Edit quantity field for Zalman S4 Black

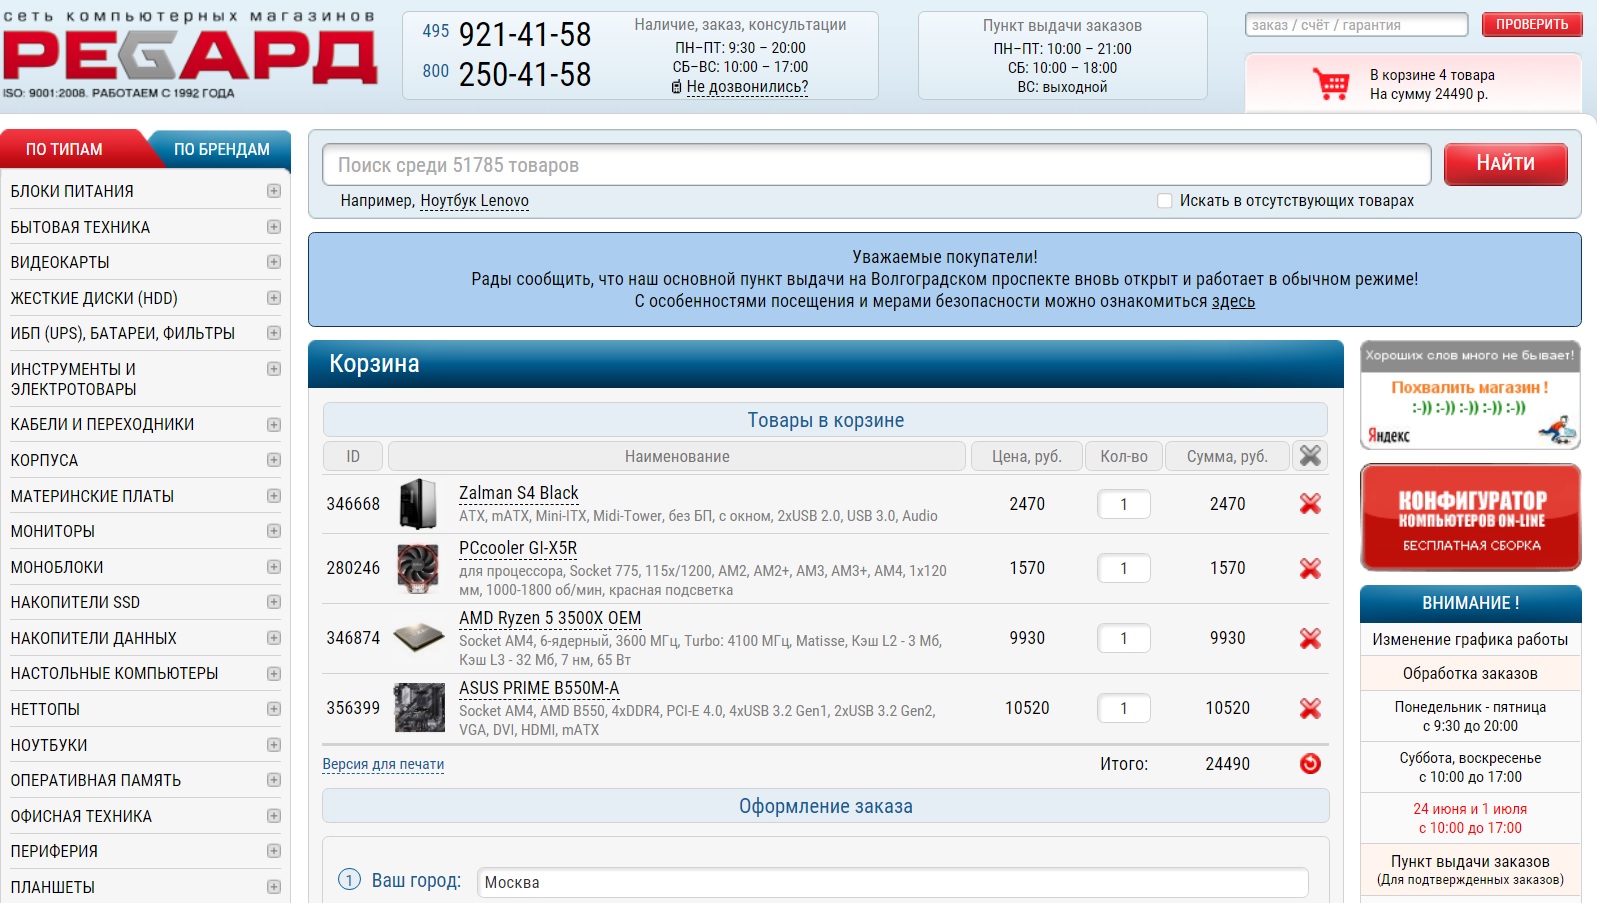[x=1124, y=504]
